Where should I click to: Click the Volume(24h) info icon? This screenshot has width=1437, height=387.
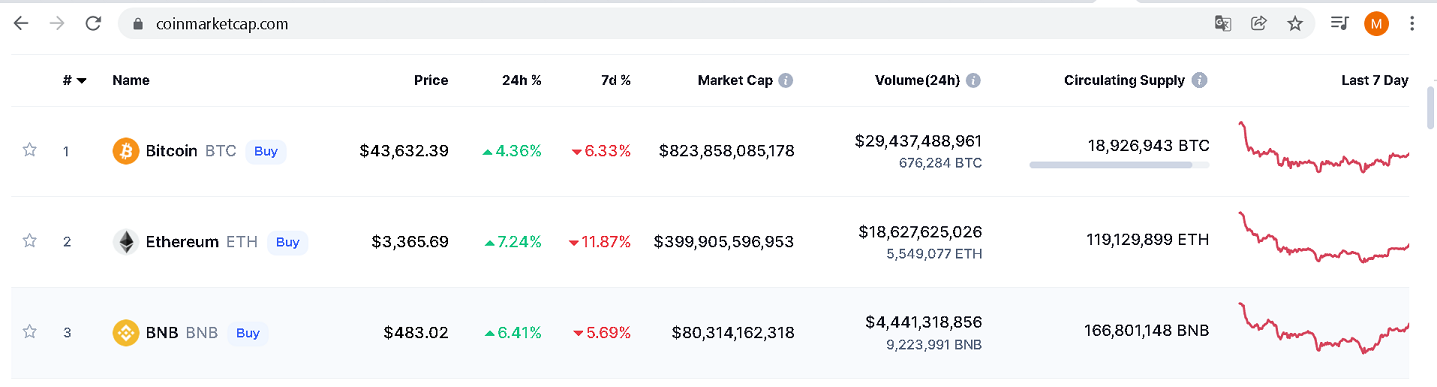coord(973,80)
